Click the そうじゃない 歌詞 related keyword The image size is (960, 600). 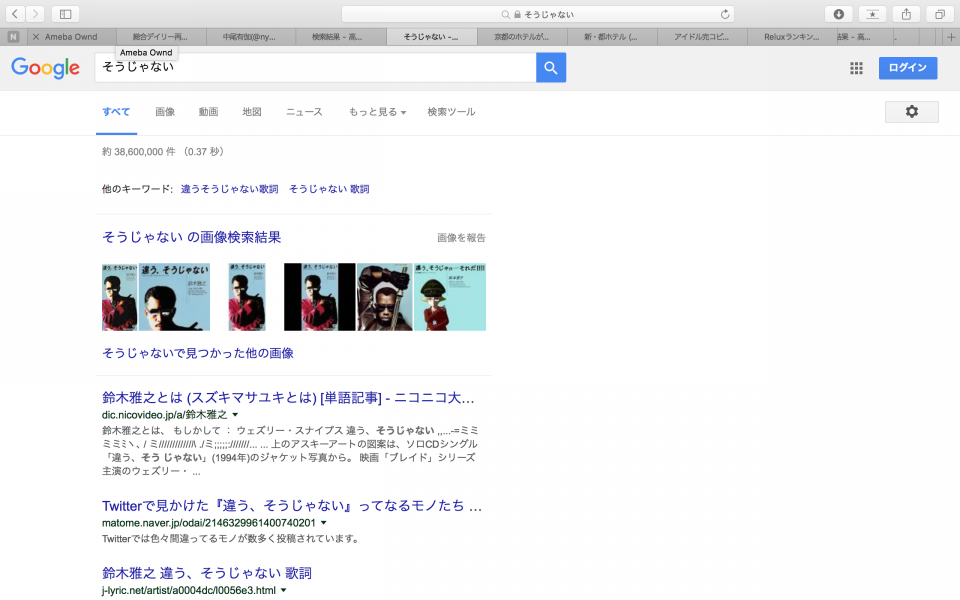[329, 189]
